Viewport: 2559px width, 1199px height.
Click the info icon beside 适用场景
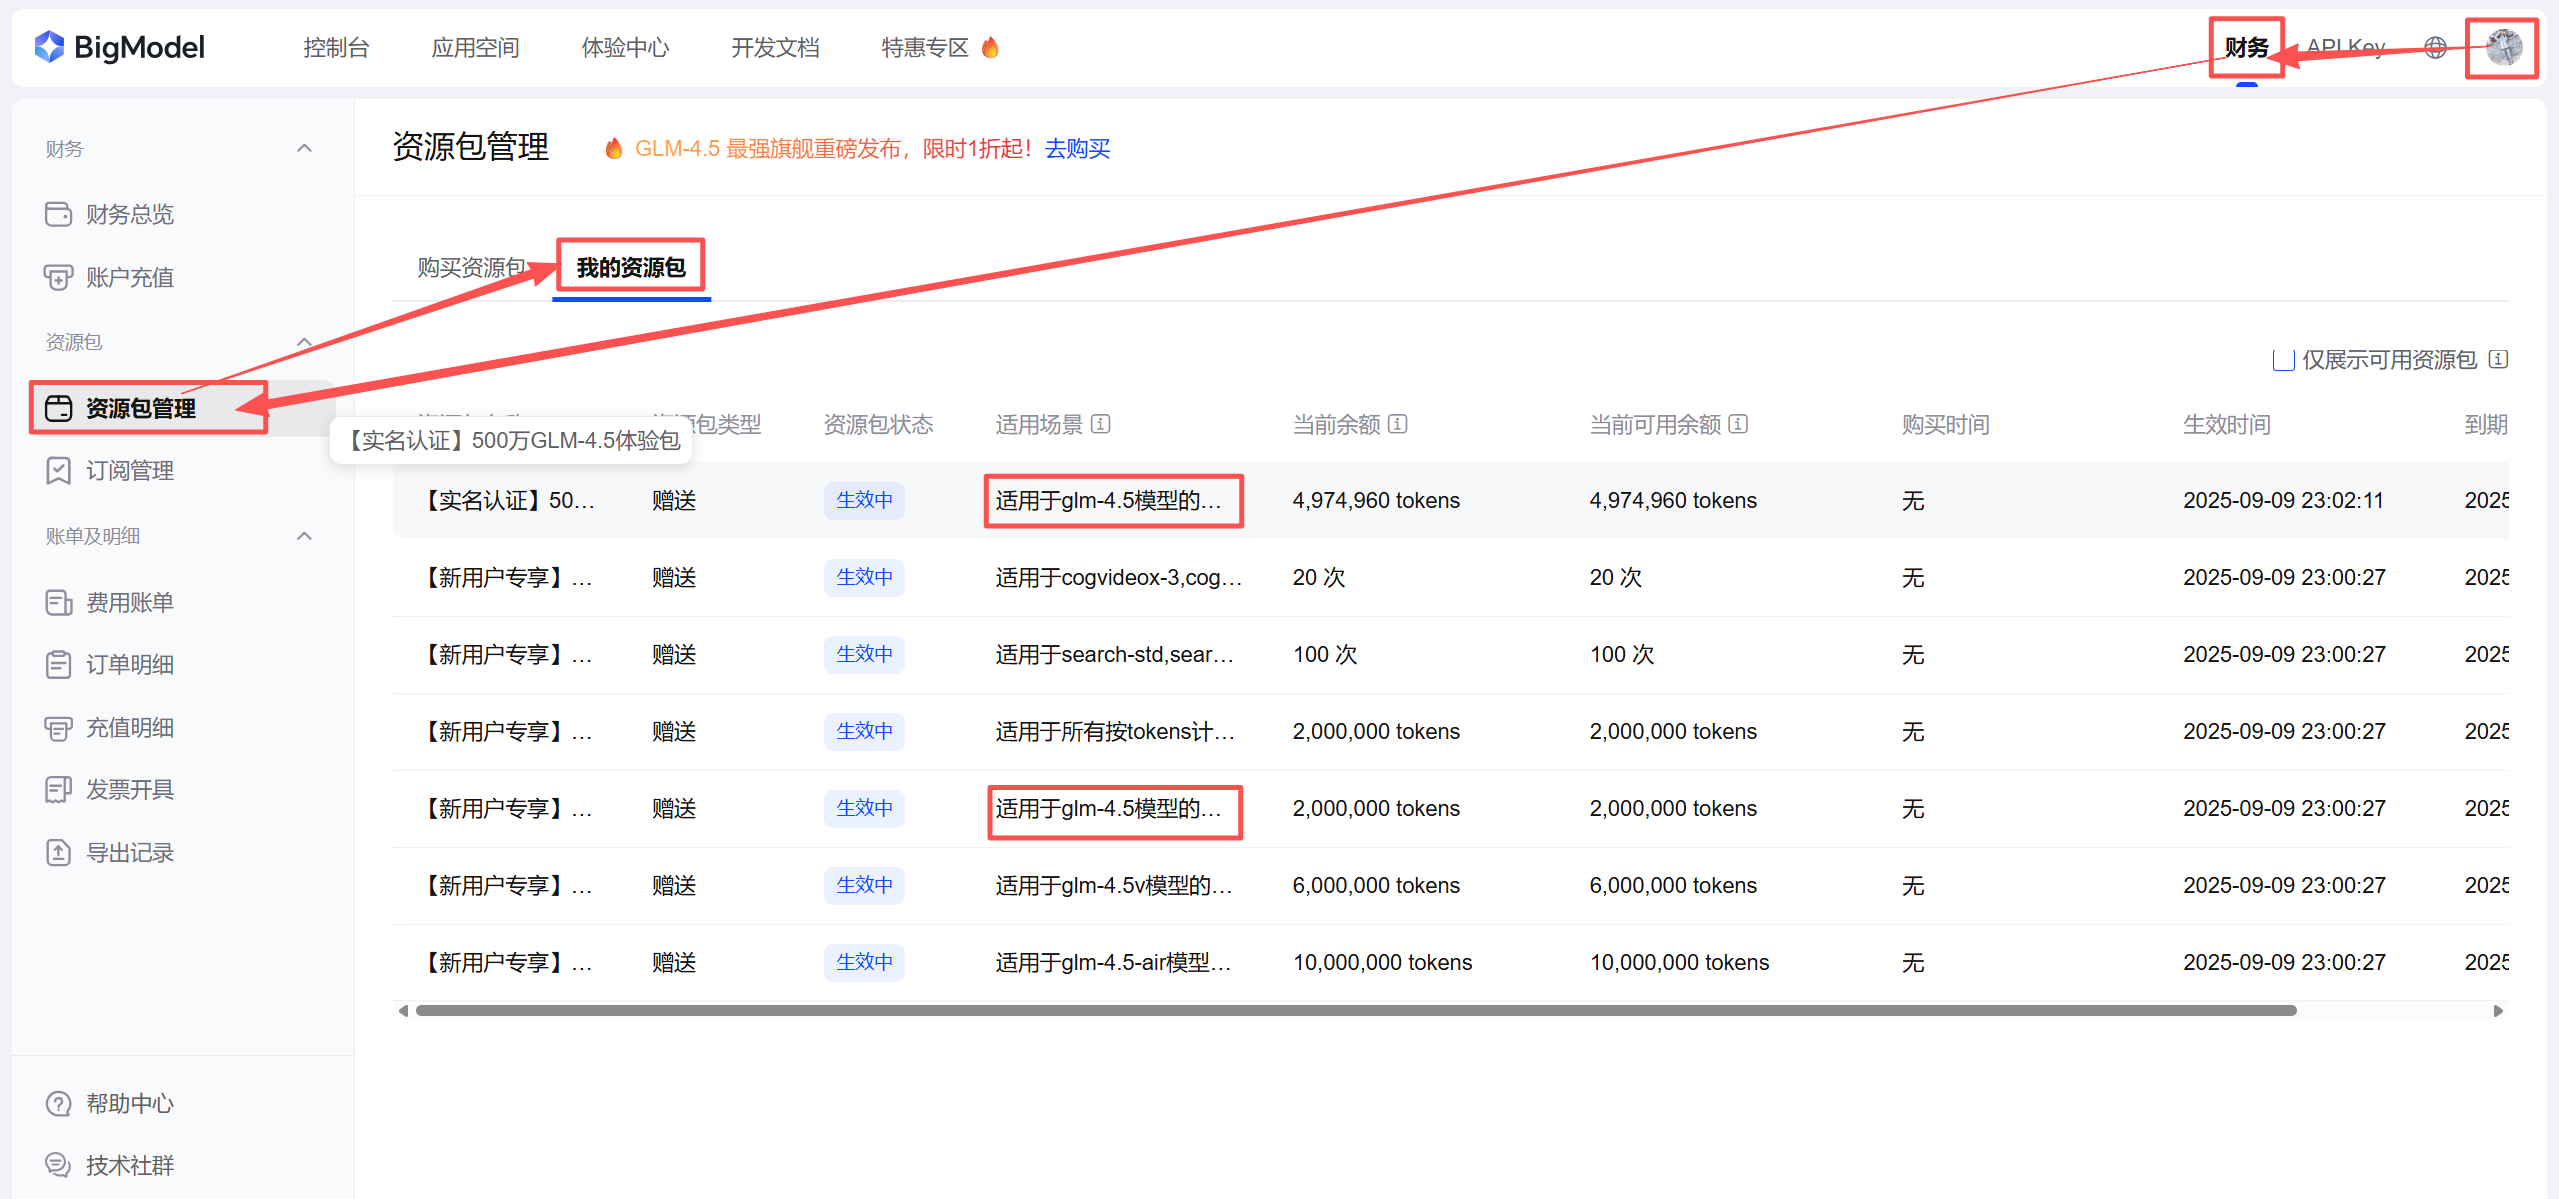click(x=1101, y=424)
